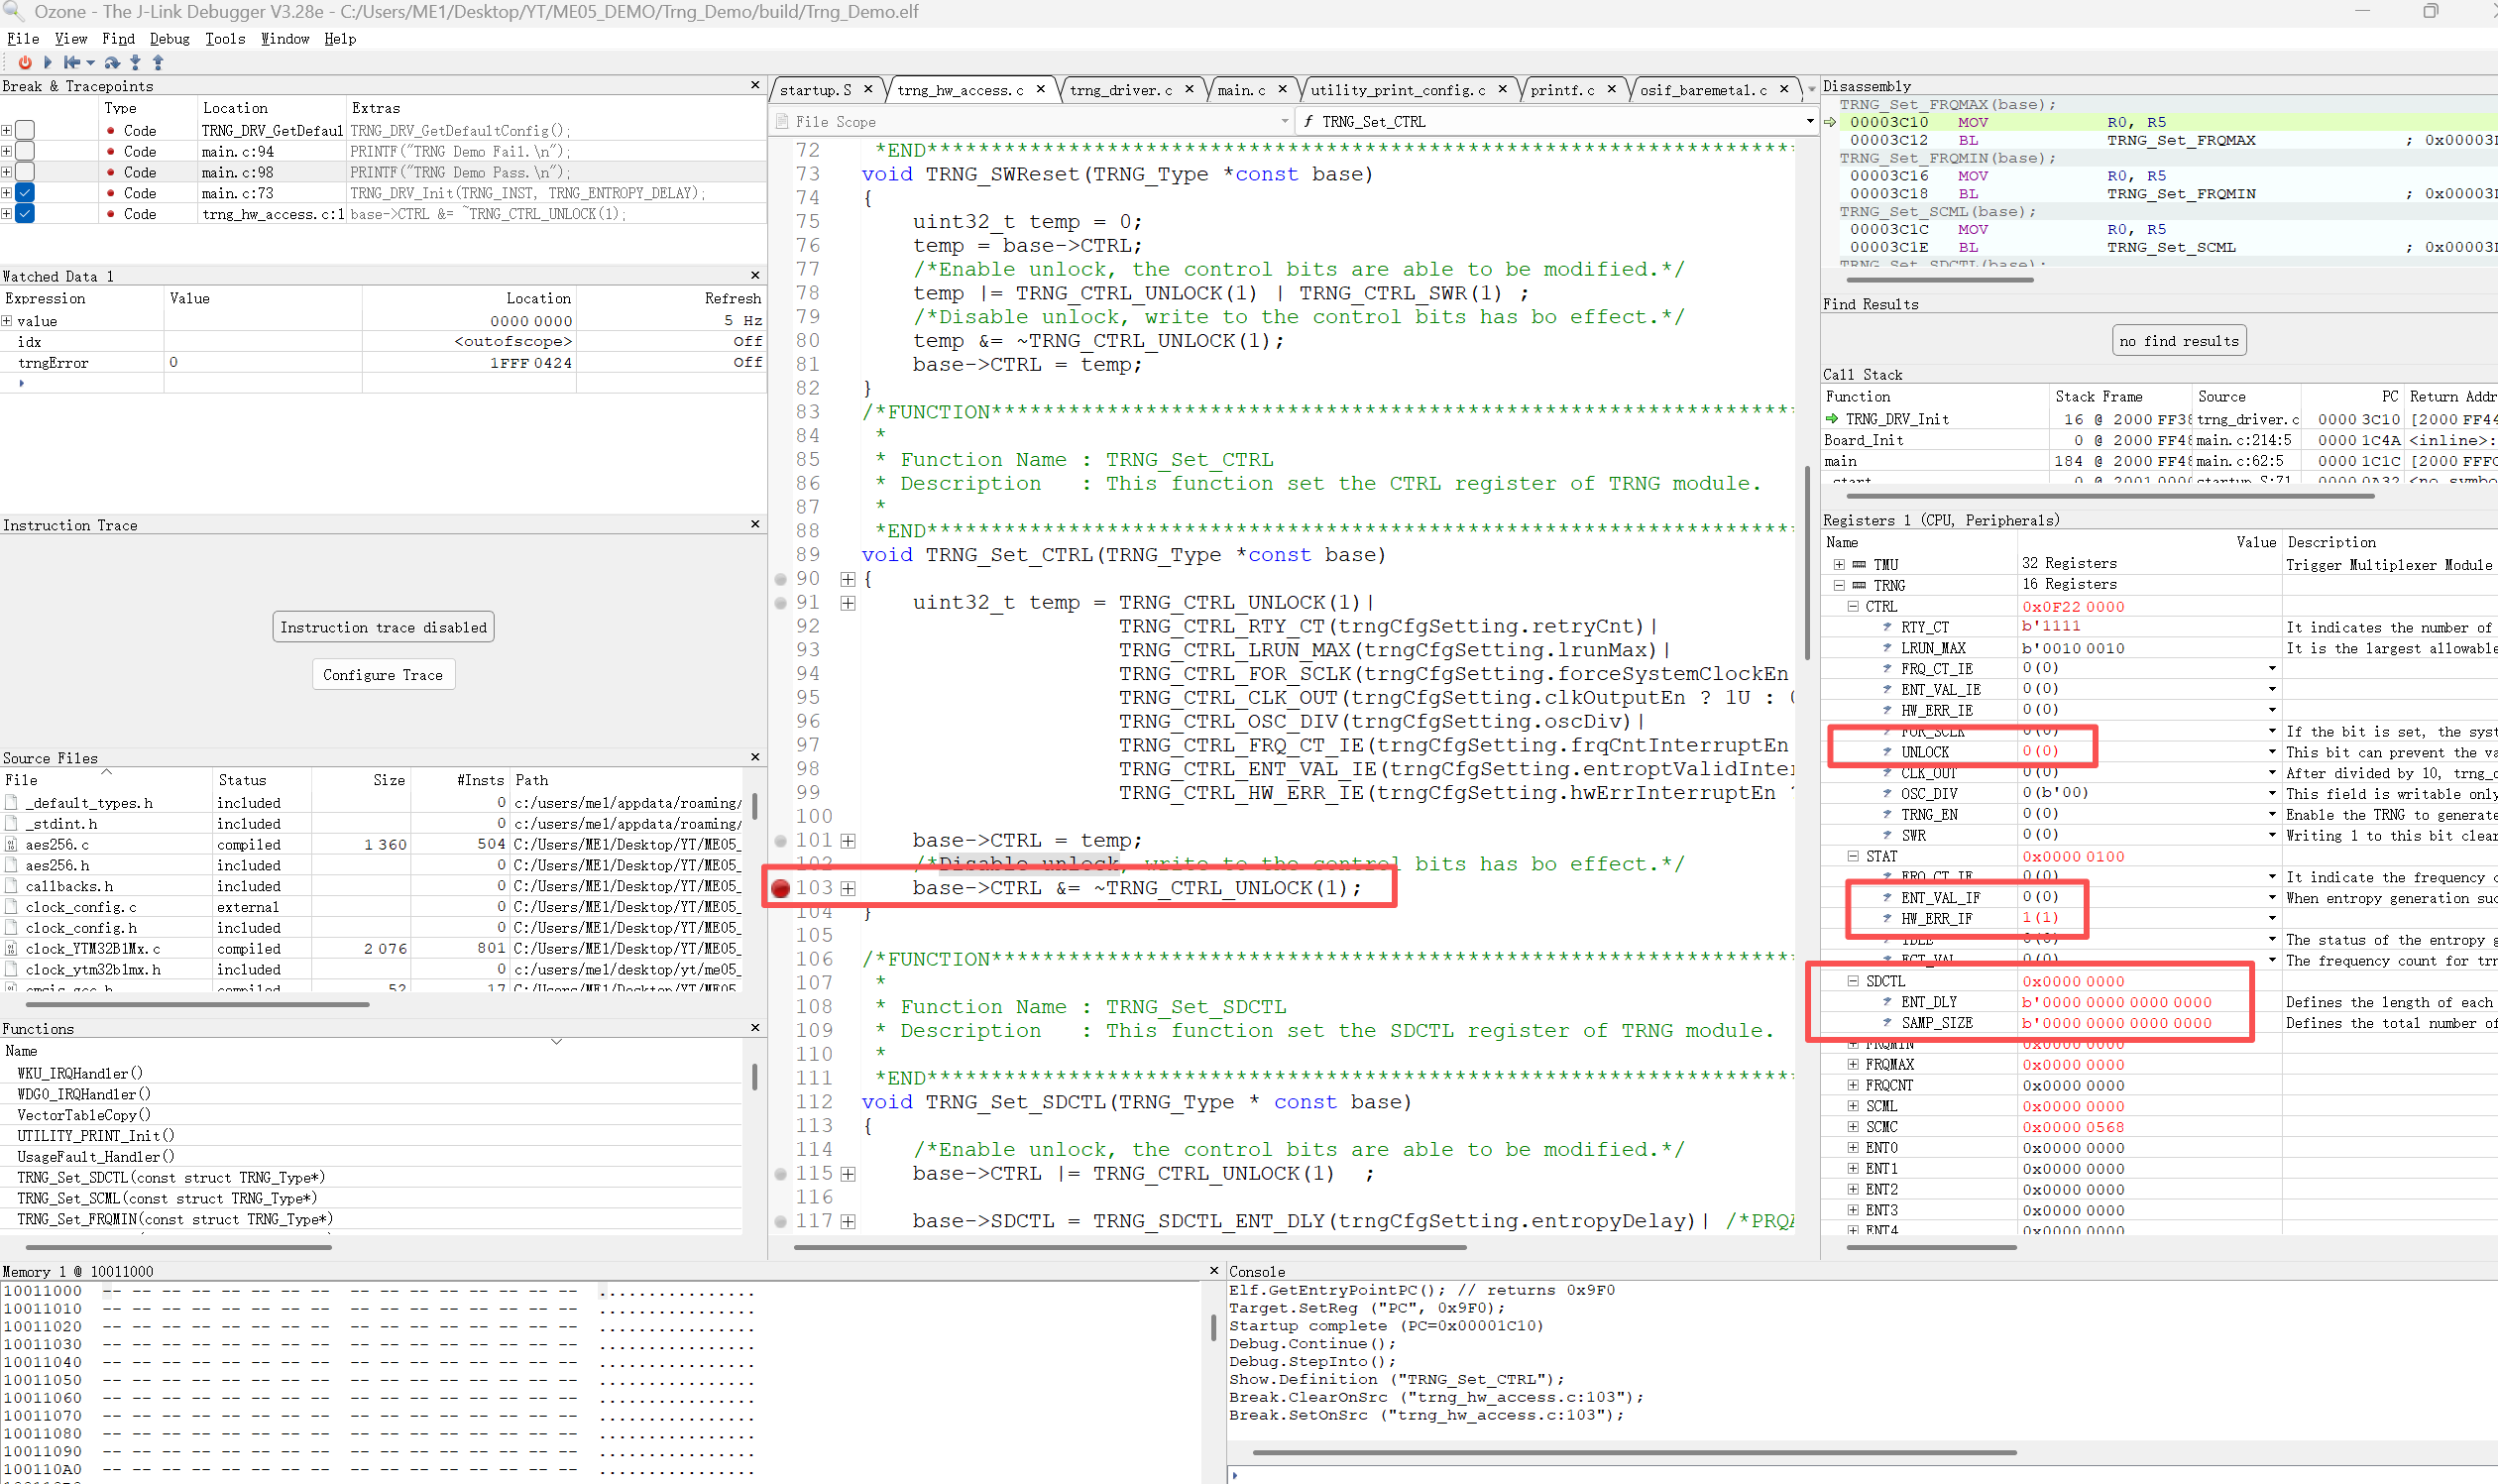Click the Console command input field
Image resolution: width=2498 pixels, height=1484 pixels.
click(1862, 1474)
